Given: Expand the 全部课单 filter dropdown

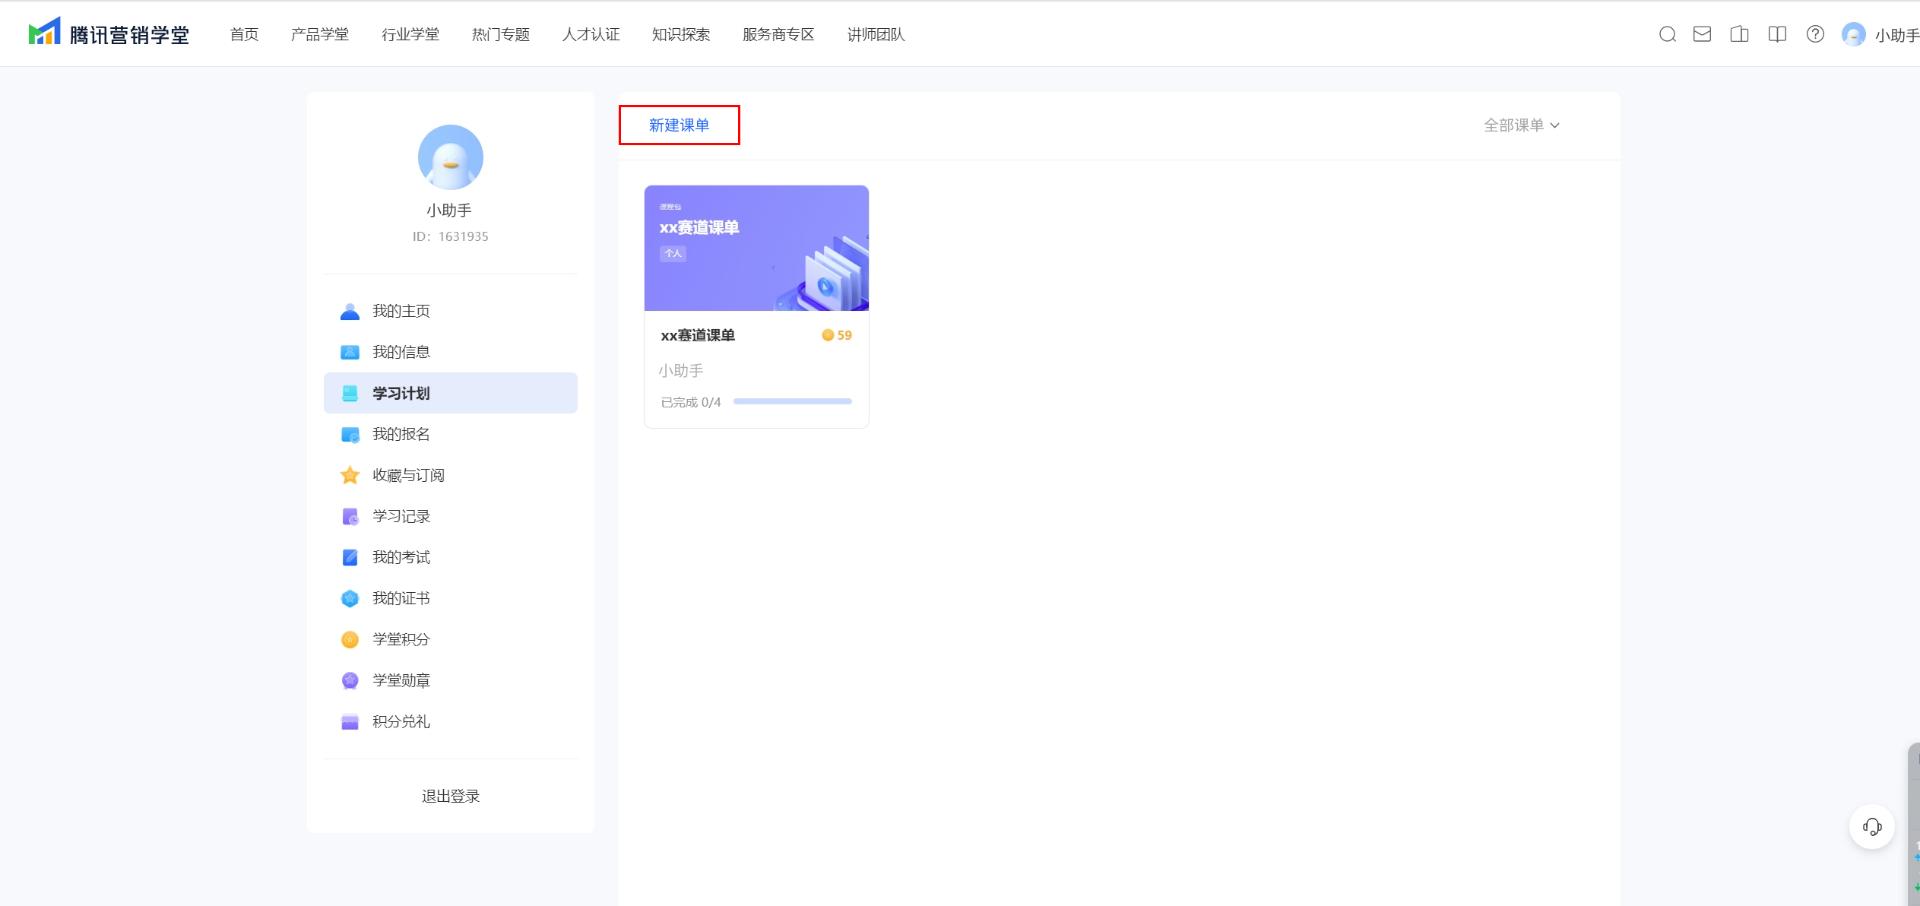Looking at the screenshot, I should click(x=1521, y=125).
